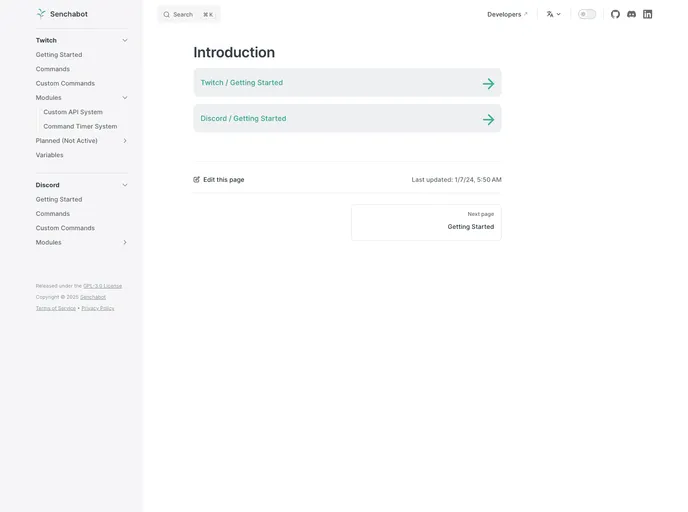Go to Next page Getting Started
Screen dimensions: 688x512
[426, 222]
